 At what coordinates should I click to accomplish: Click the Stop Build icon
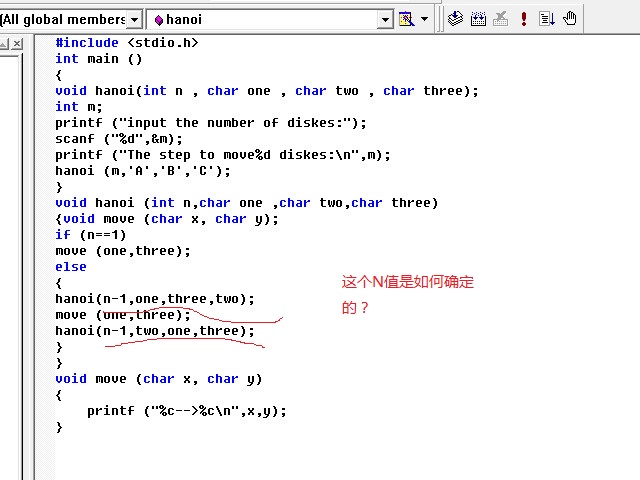click(x=500, y=18)
